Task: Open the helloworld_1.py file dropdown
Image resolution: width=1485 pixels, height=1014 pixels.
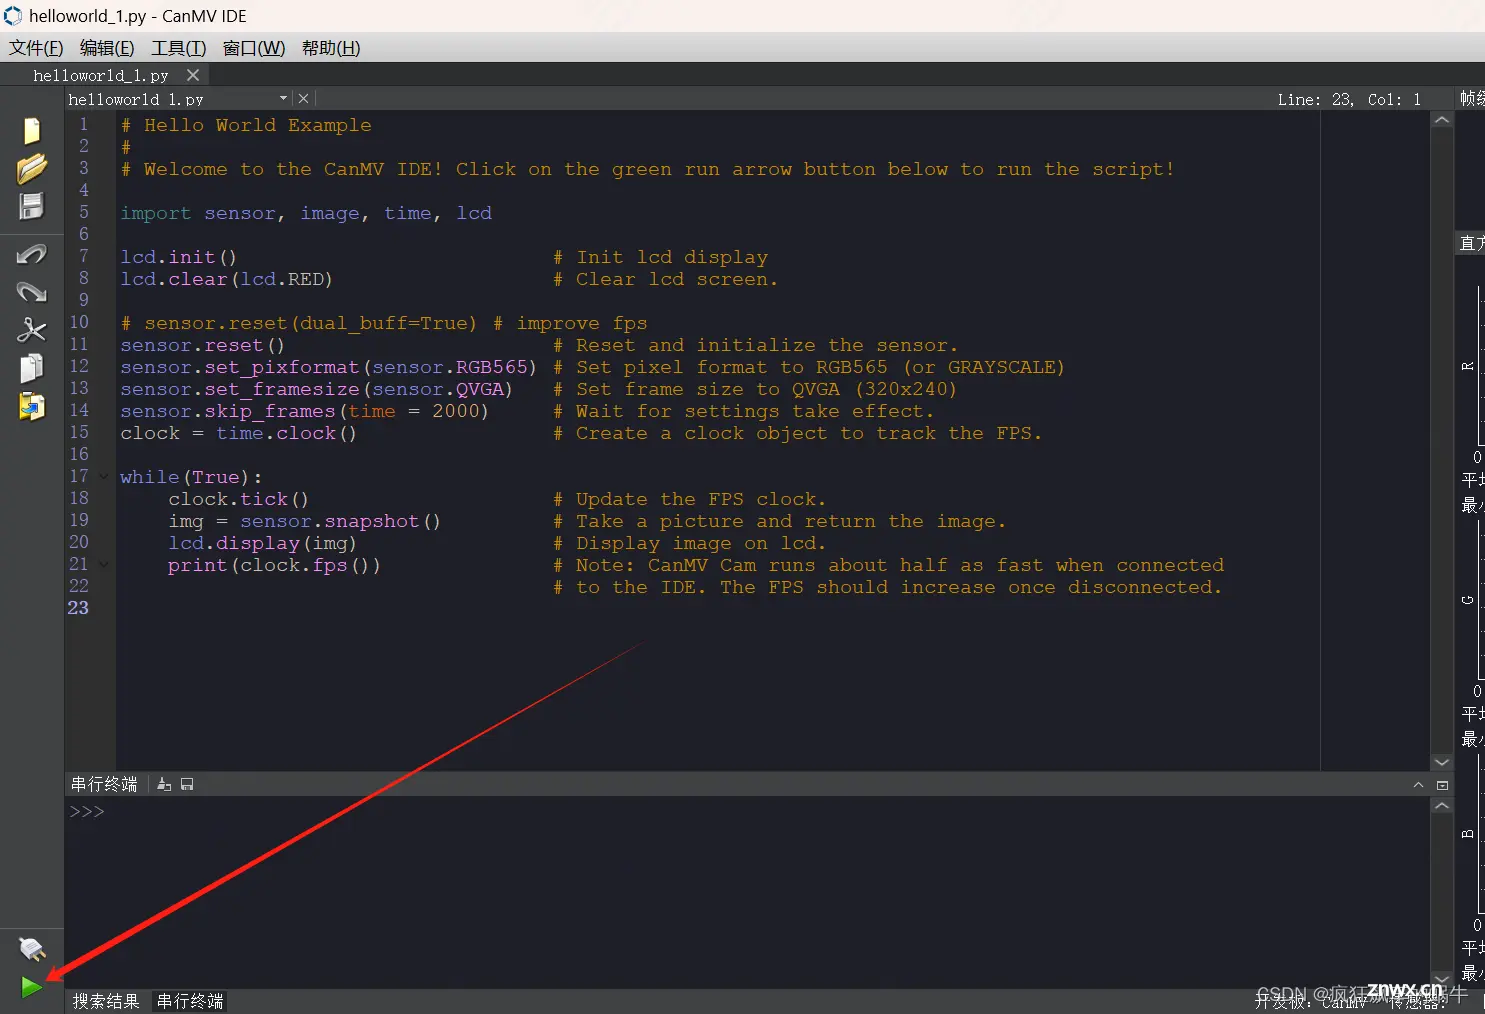Action: [284, 99]
